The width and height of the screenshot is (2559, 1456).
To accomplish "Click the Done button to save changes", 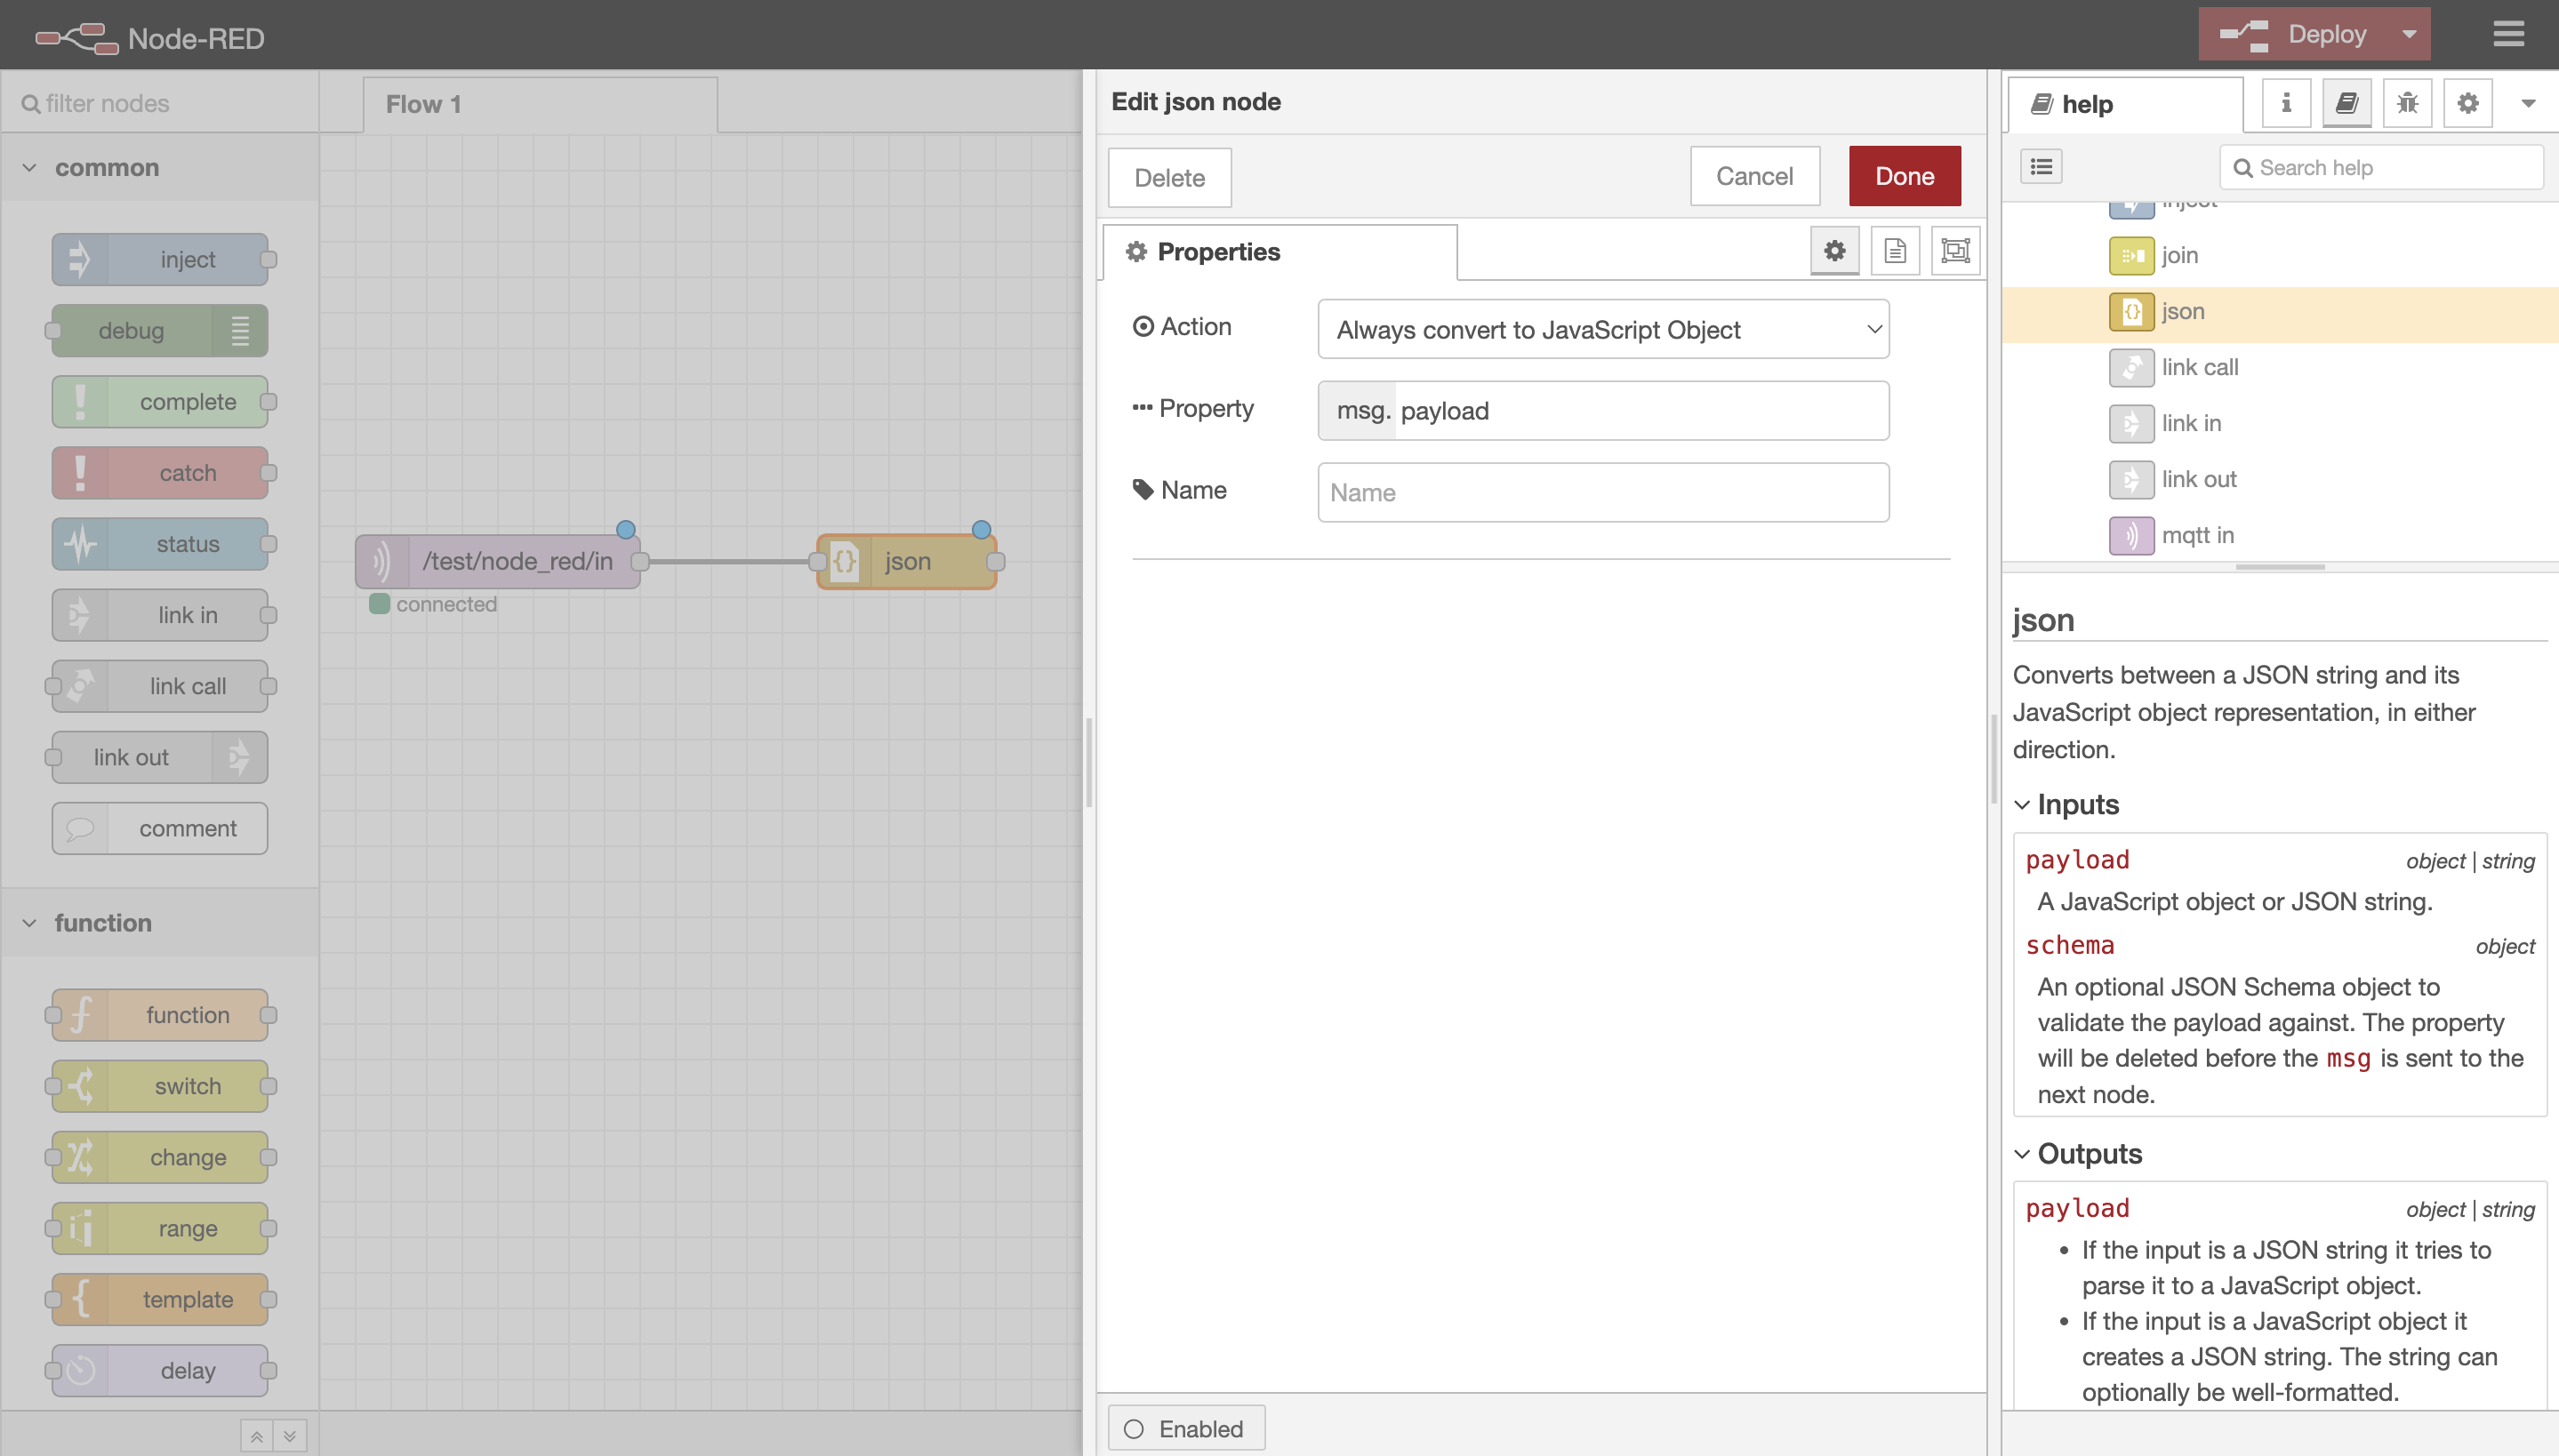I will (x=1905, y=176).
